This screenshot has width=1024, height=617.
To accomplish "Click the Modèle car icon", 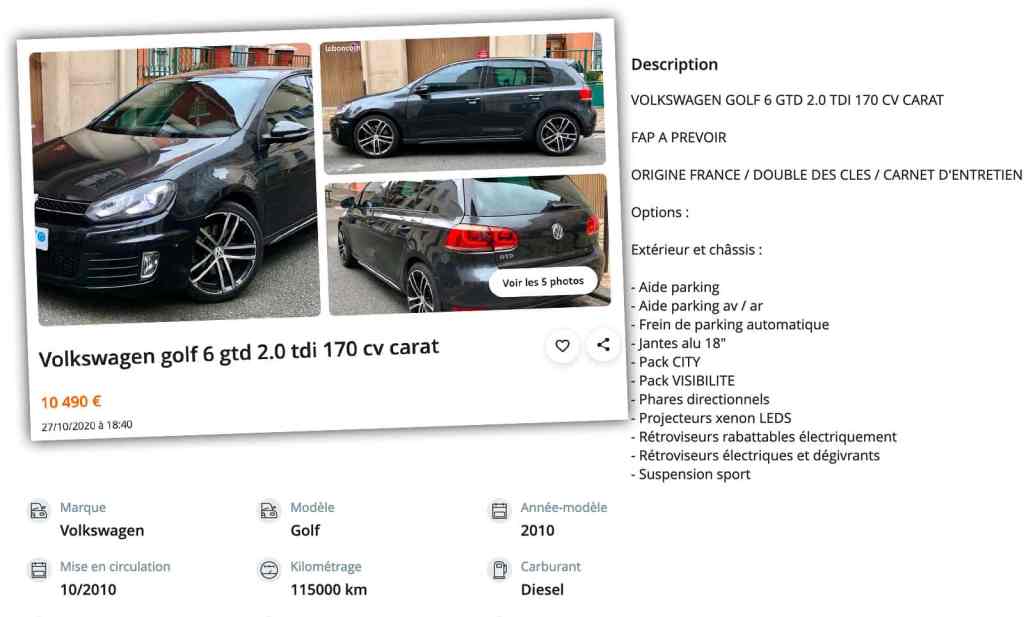I will click(x=269, y=510).
